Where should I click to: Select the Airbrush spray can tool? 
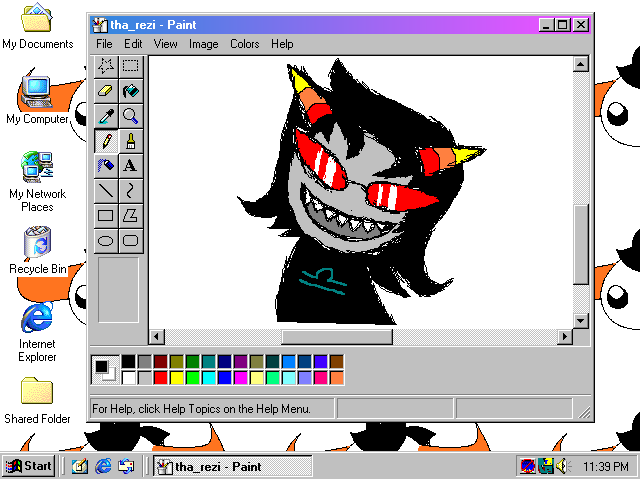coord(106,165)
